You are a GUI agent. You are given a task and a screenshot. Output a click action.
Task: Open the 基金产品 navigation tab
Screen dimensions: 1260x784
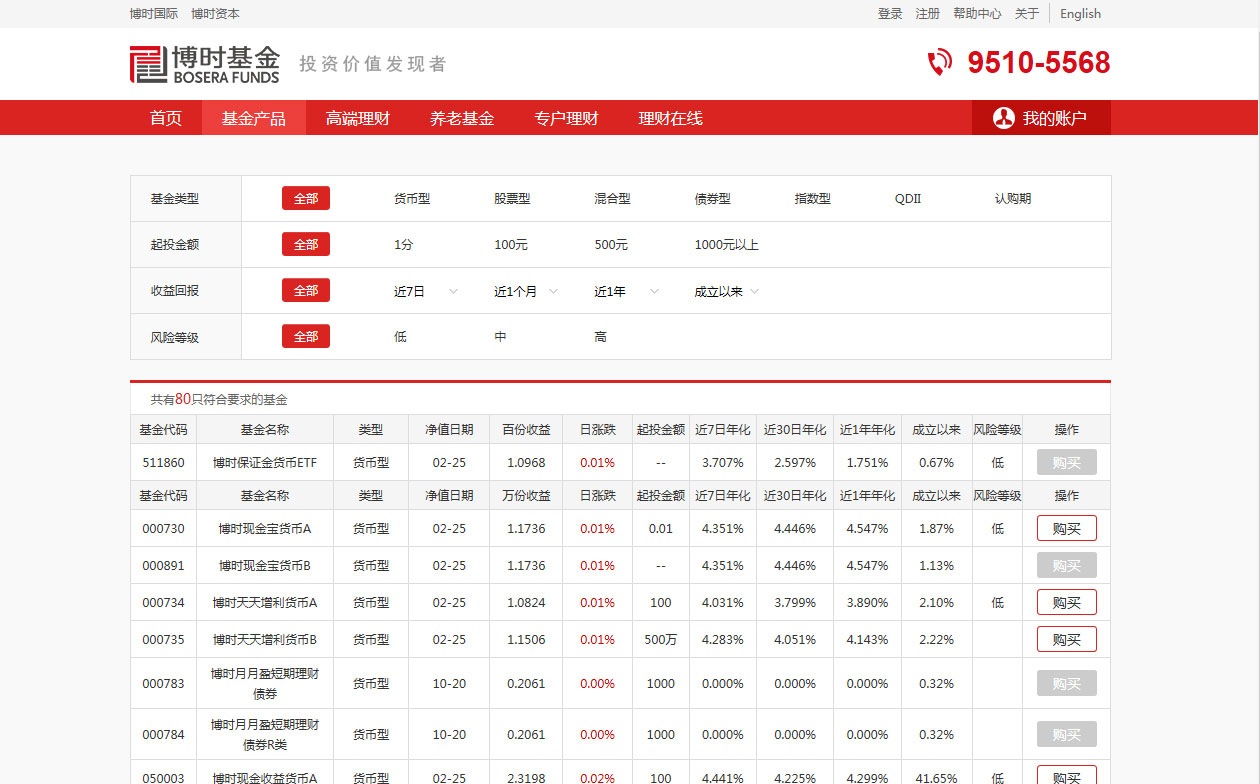point(254,118)
